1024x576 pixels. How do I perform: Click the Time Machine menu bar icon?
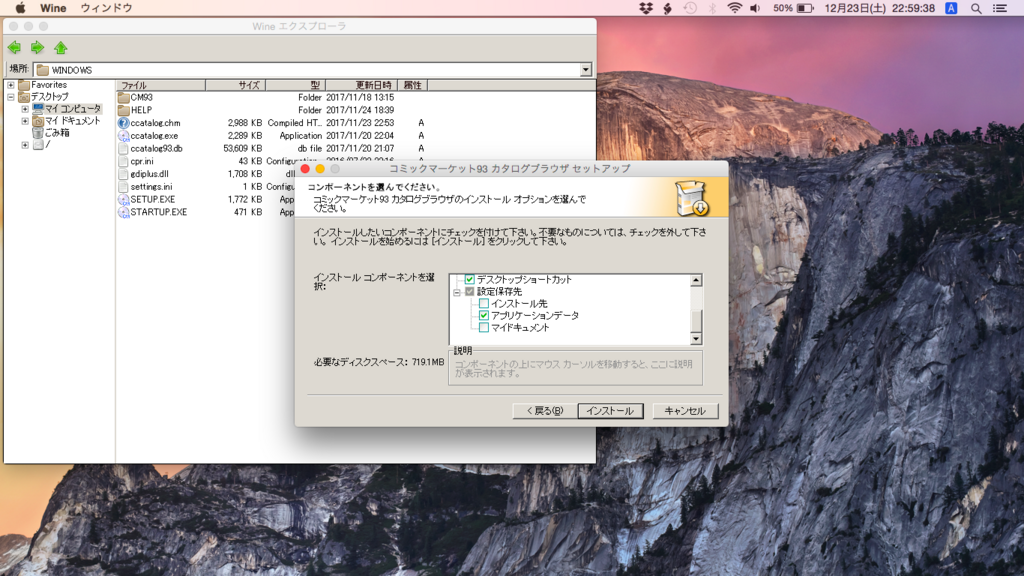690,8
